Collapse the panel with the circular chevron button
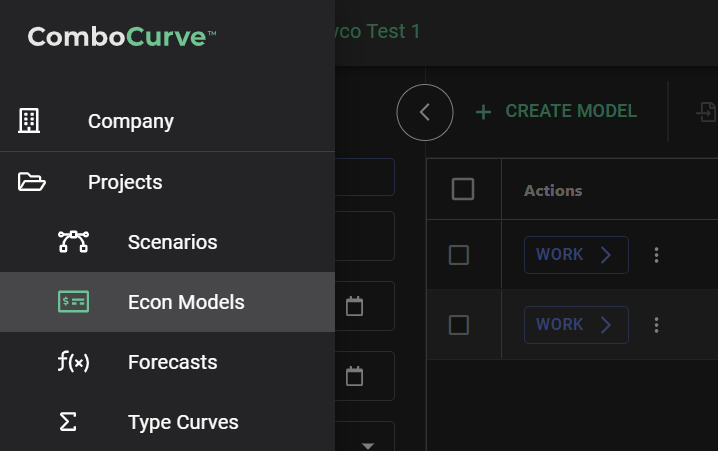Viewport: 718px width, 451px height. tap(425, 112)
